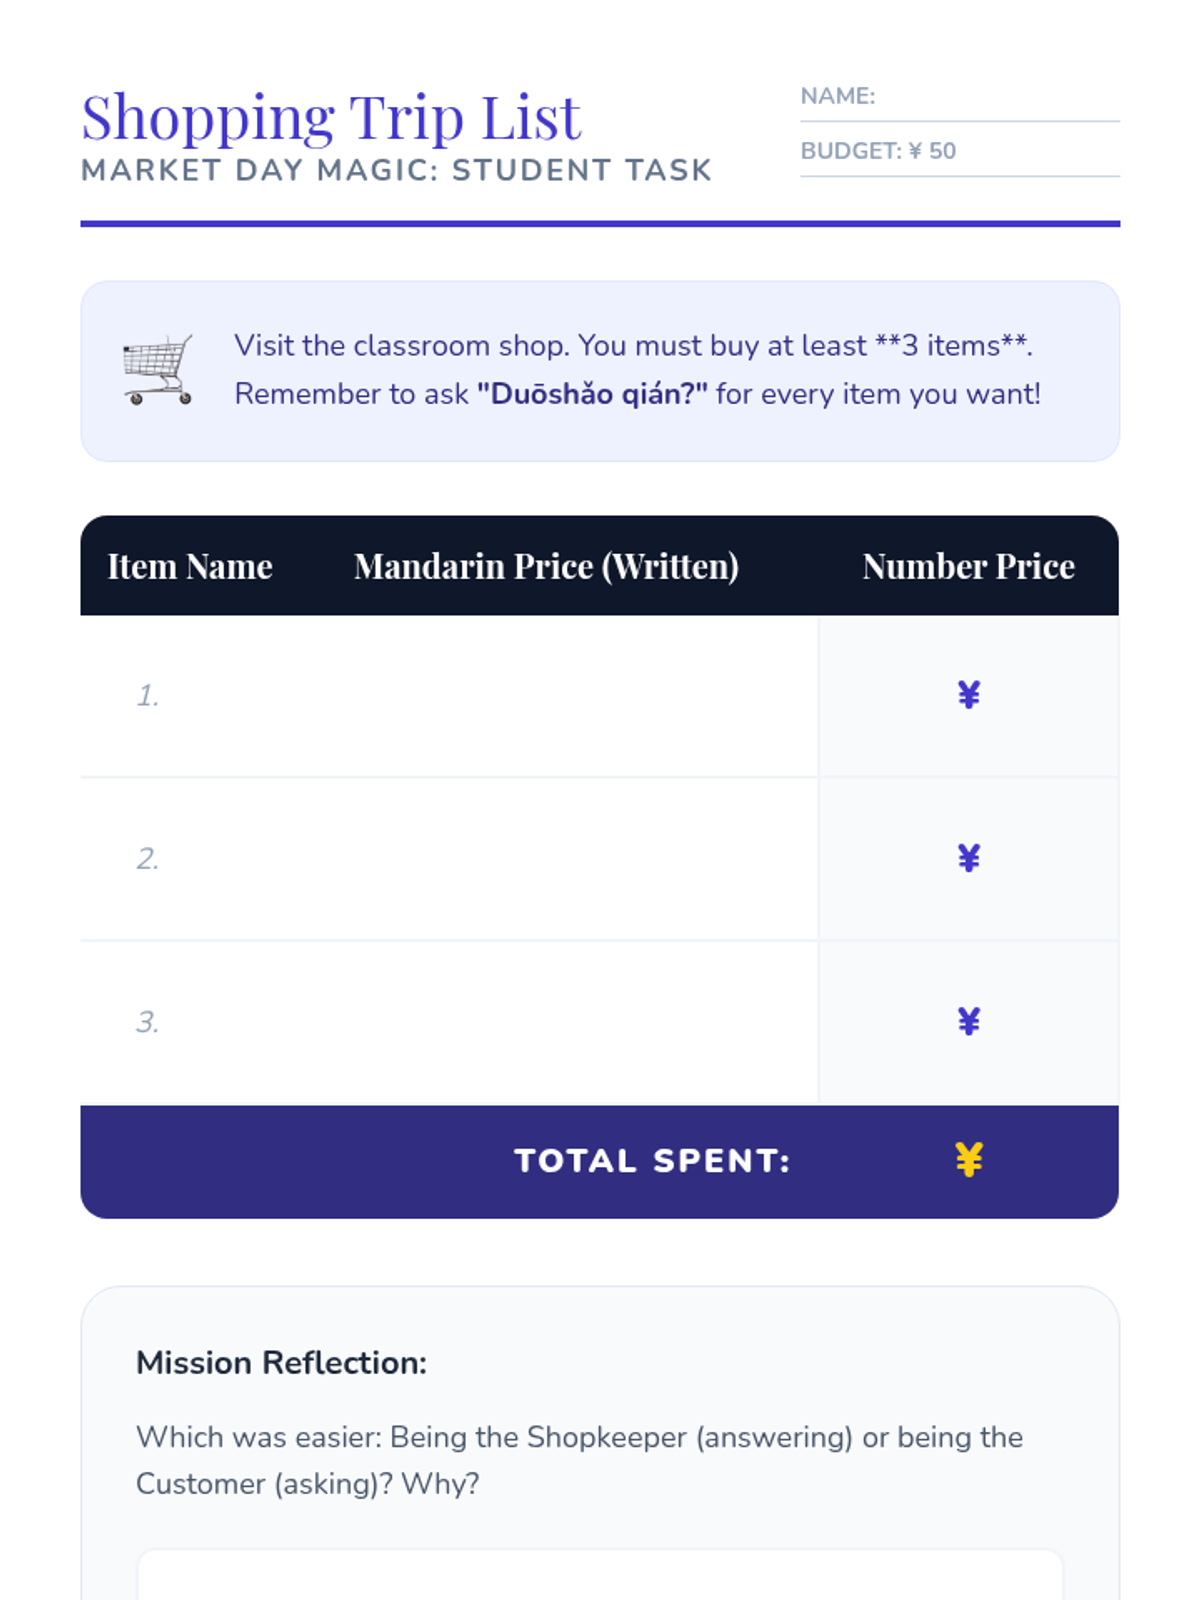Click the Shopping Trip List title
The width and height of the screenshot is (1200, 1600).
point(331,118)
